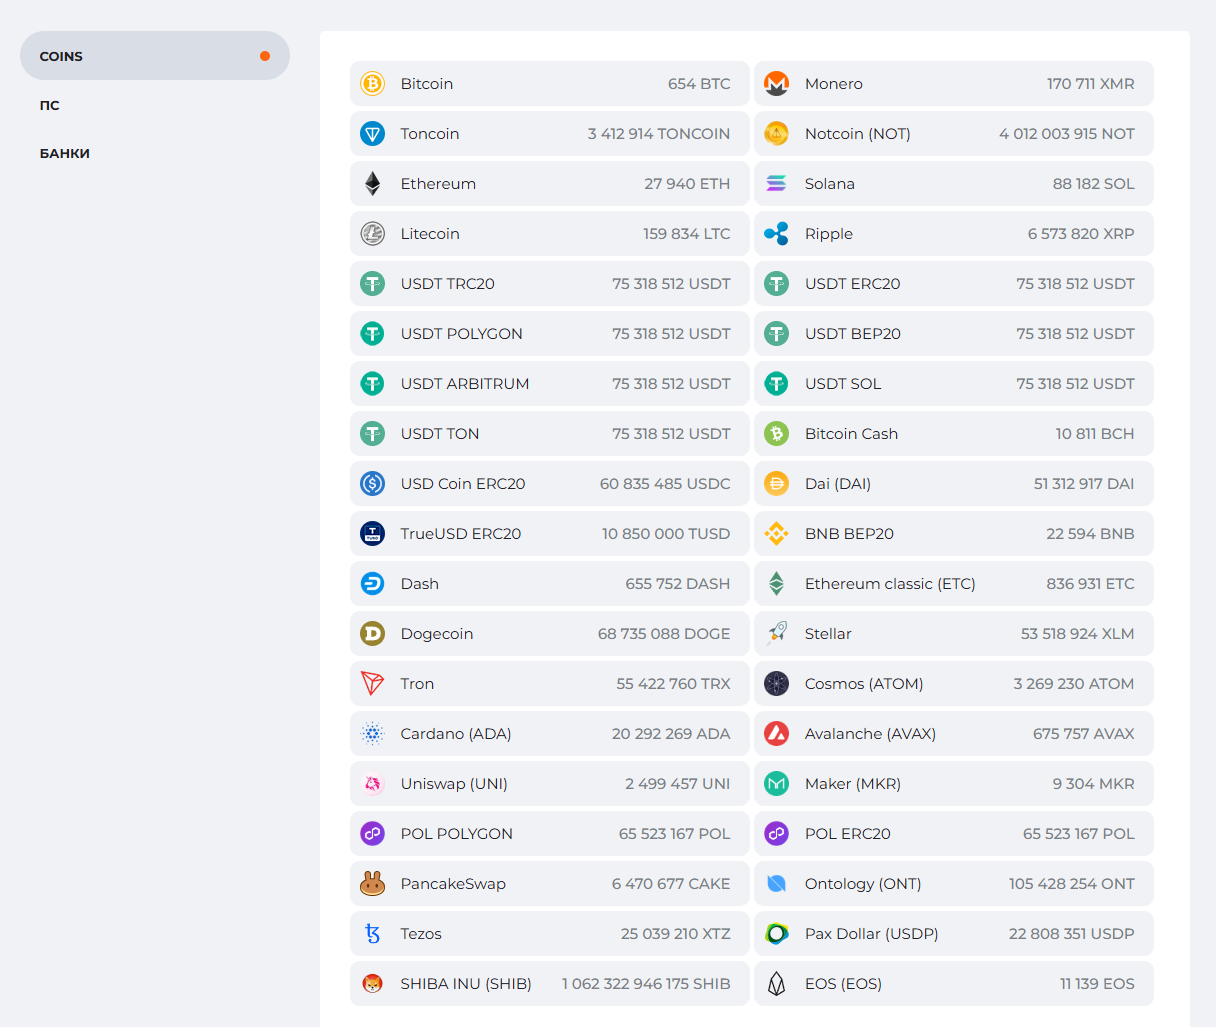Click the Maker (MKR) icon
Image resolution: width=1216 pixels, height=1027 pixels.
[777, 784]
